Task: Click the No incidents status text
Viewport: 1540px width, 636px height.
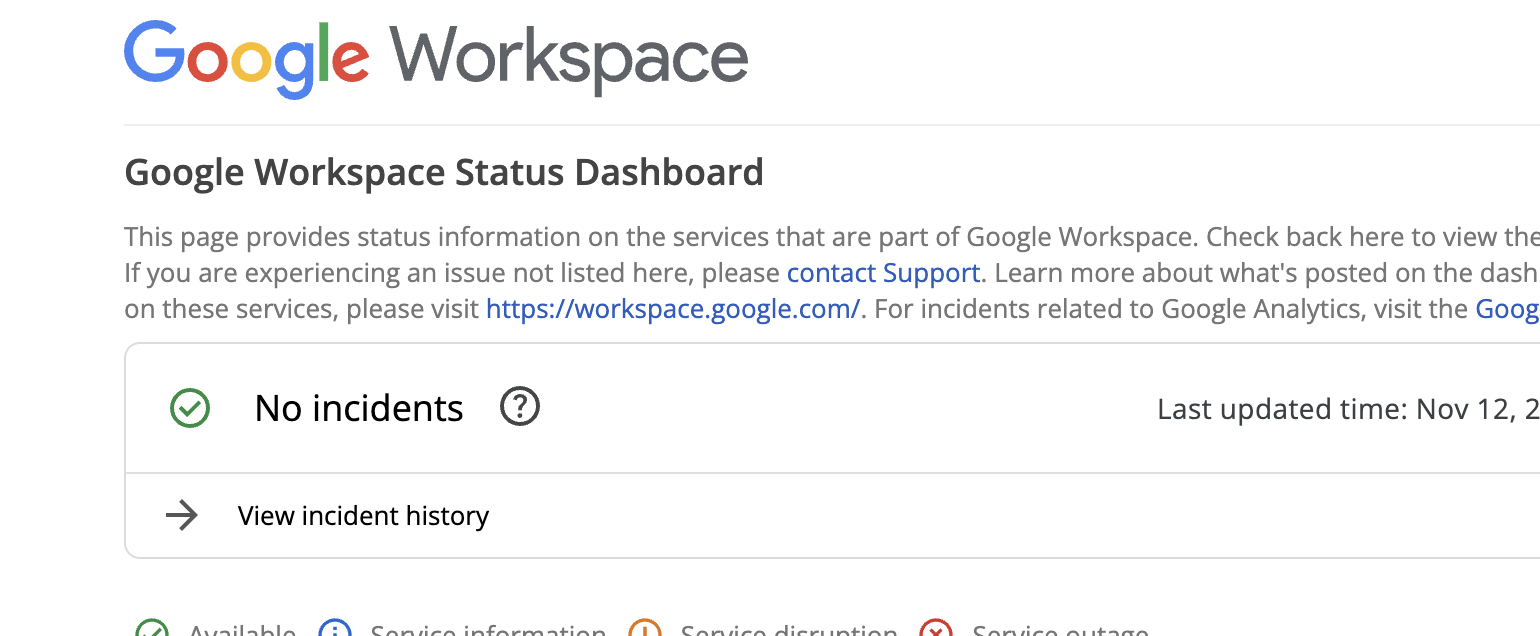Action: click(358, 408)
